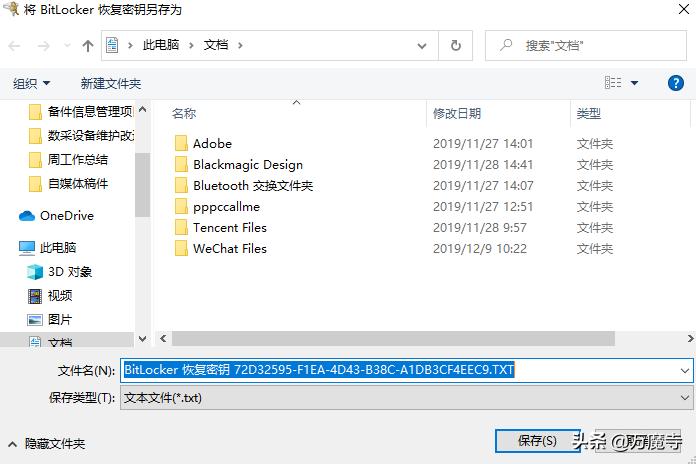Click the Blackmagic Design folder icon
Image resolution: width=696 pixels, height=464 pixels.
tap(181, 165)
